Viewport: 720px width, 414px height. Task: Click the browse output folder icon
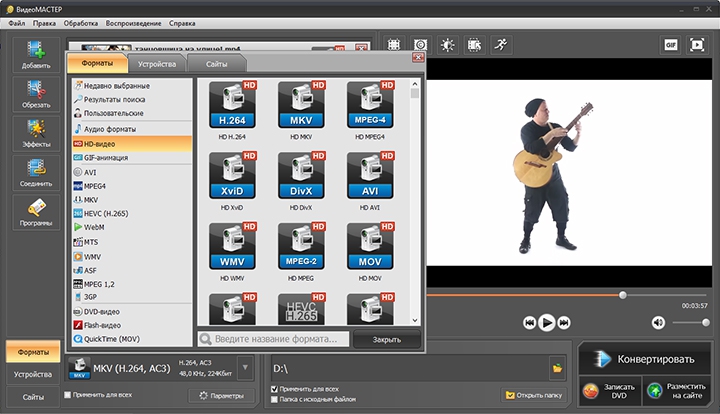coord(557,368)
